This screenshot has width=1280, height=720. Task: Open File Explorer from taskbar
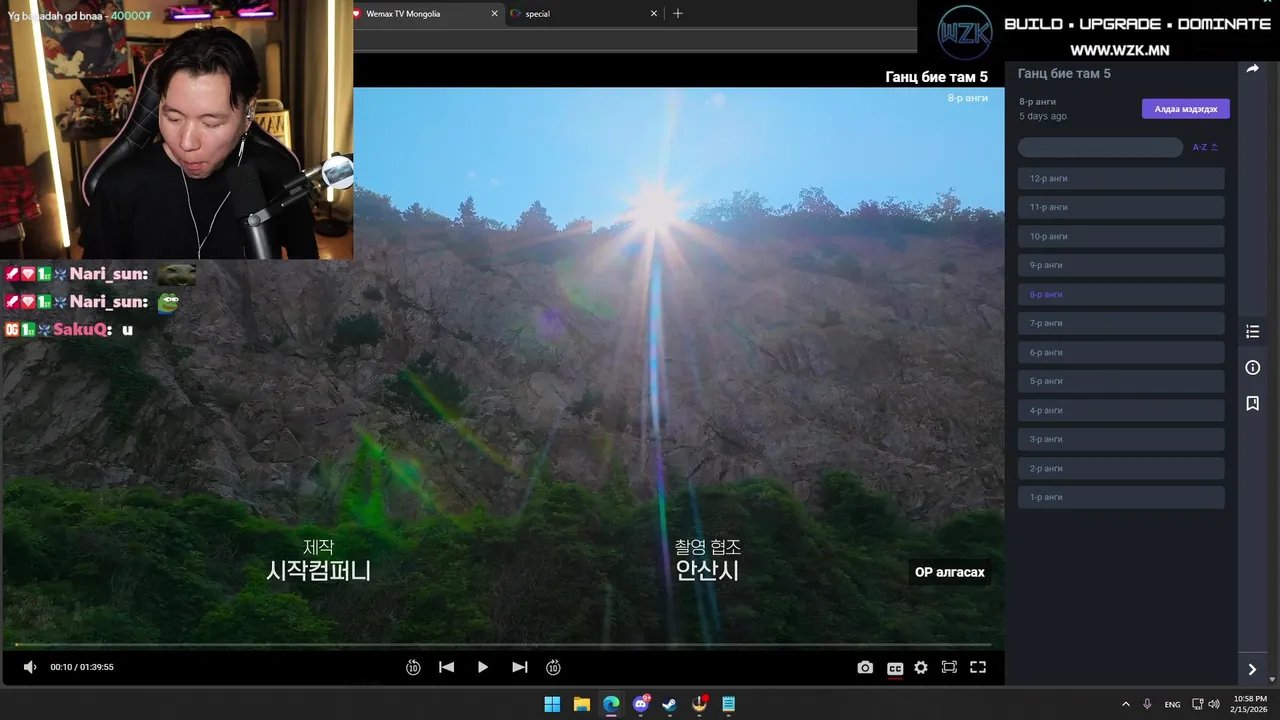[582, 704]
